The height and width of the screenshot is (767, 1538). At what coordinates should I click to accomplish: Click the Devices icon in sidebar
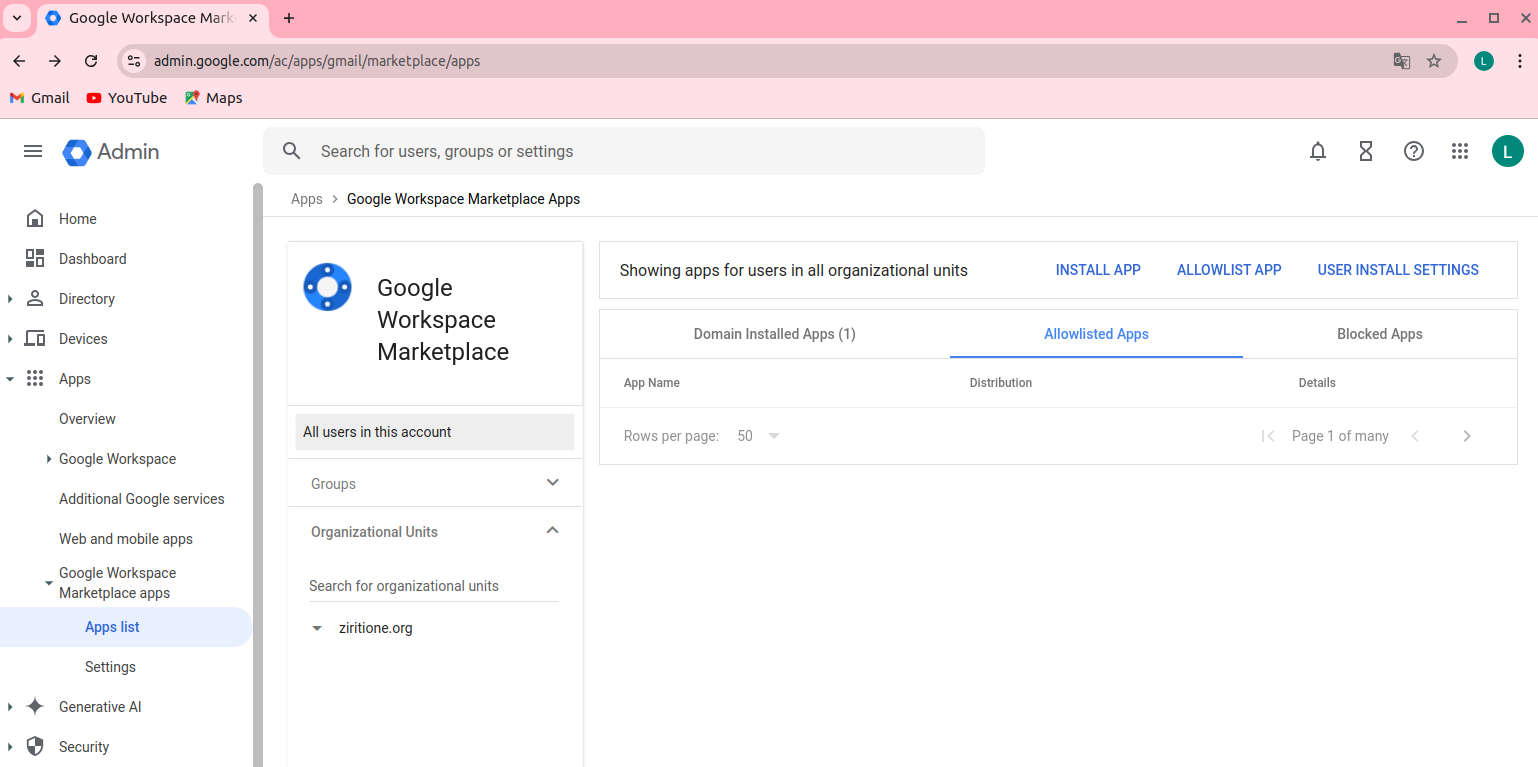click(35, 339)
